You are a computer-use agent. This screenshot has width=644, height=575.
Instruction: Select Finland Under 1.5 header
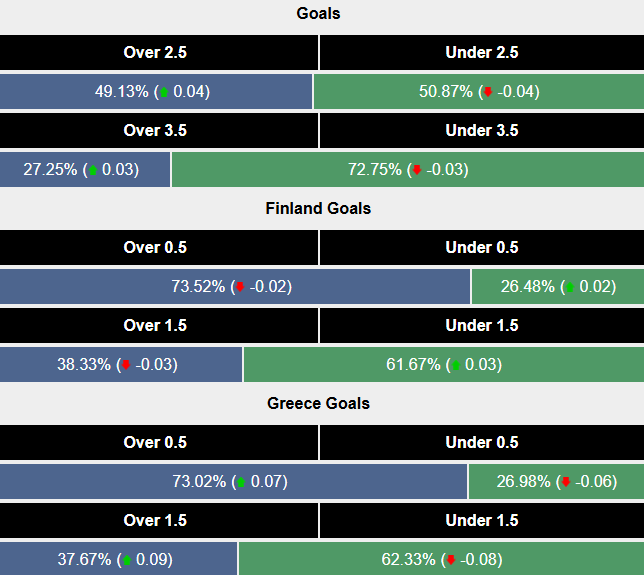click(x=482, y=326)
